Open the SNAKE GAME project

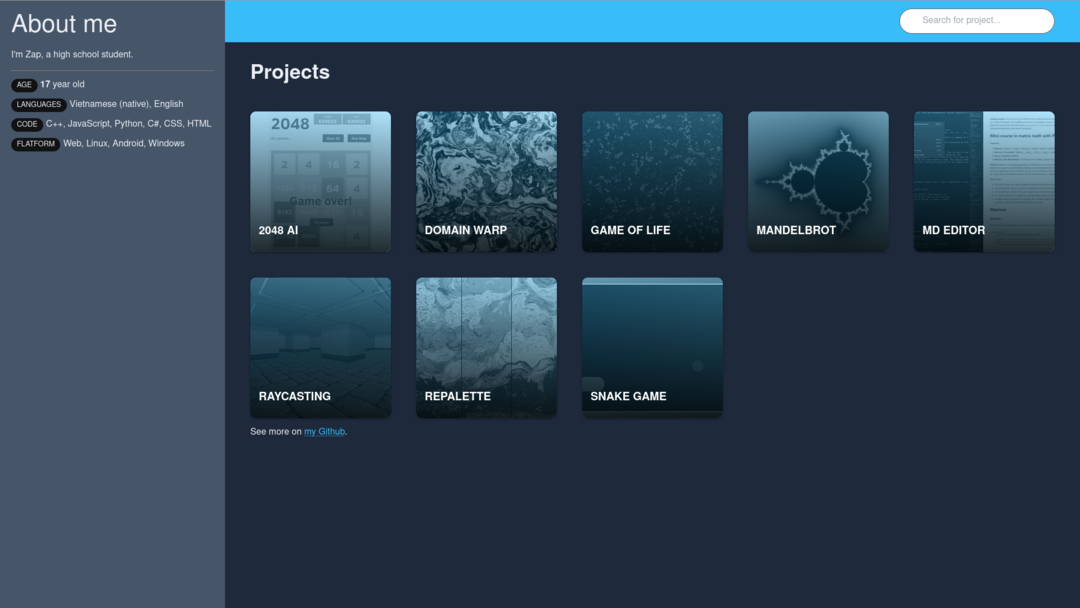[652, 347]
